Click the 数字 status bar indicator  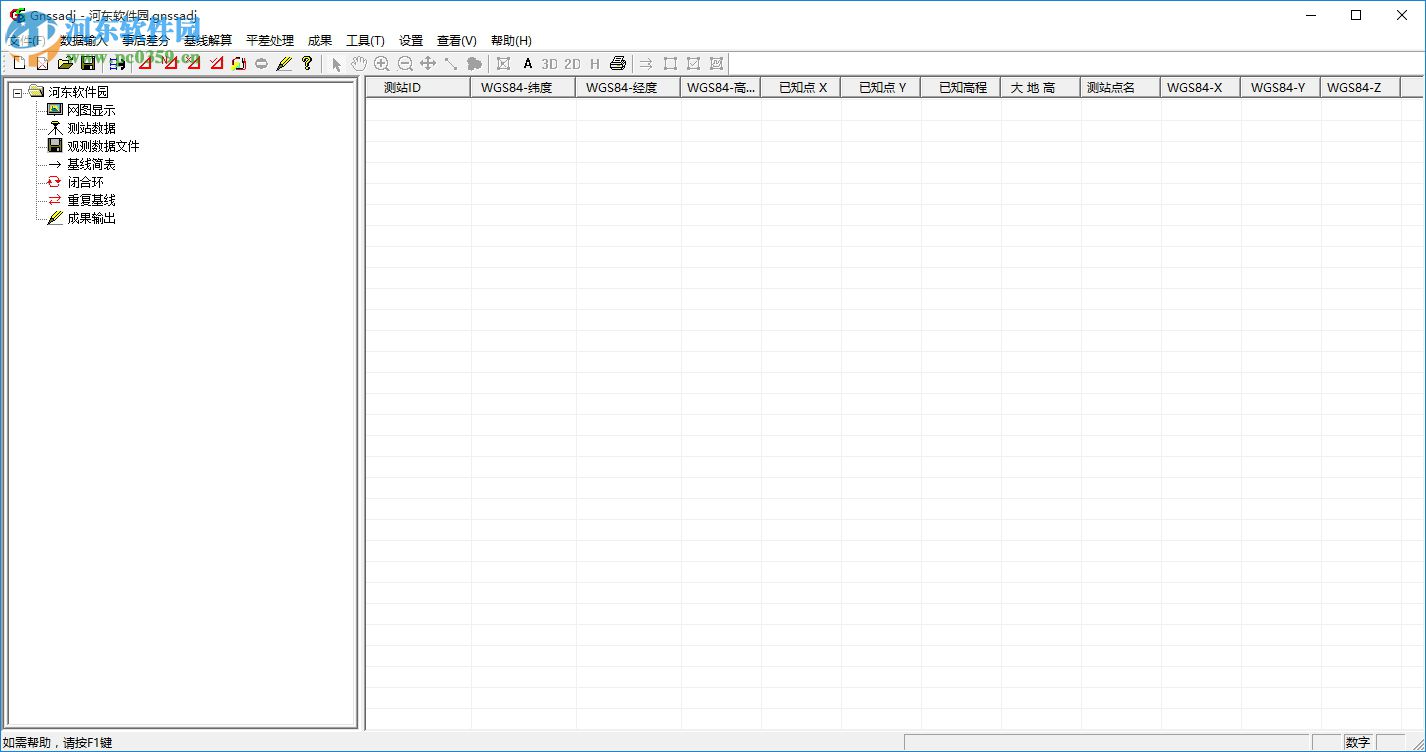tap(1358, 742)
